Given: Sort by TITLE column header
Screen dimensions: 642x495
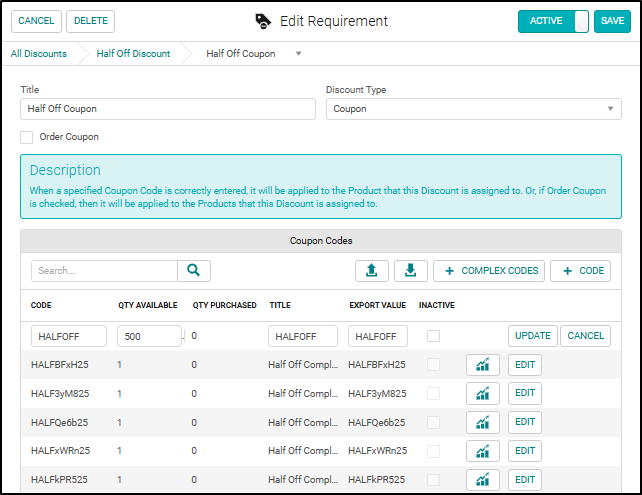Looking at the screenshot, I should [280, 305].
